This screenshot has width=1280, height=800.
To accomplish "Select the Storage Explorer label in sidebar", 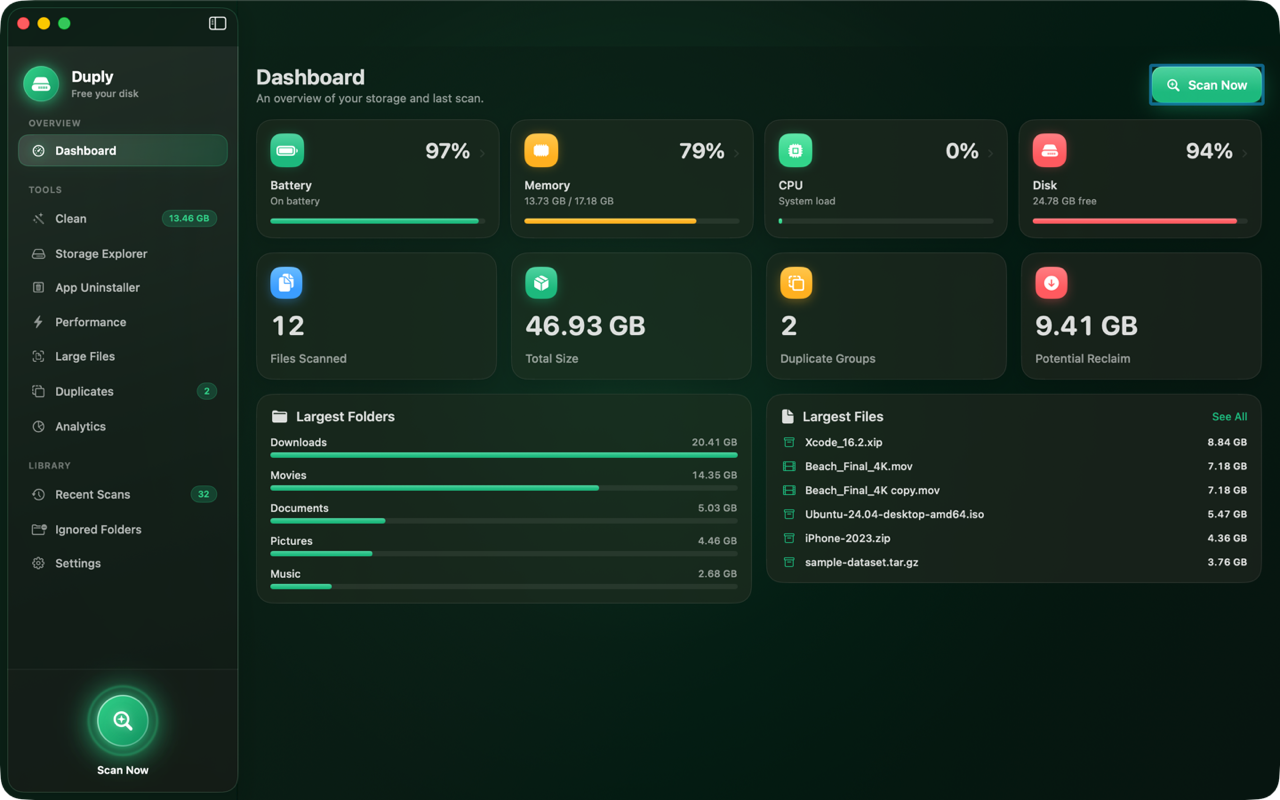I will [101, 254].
